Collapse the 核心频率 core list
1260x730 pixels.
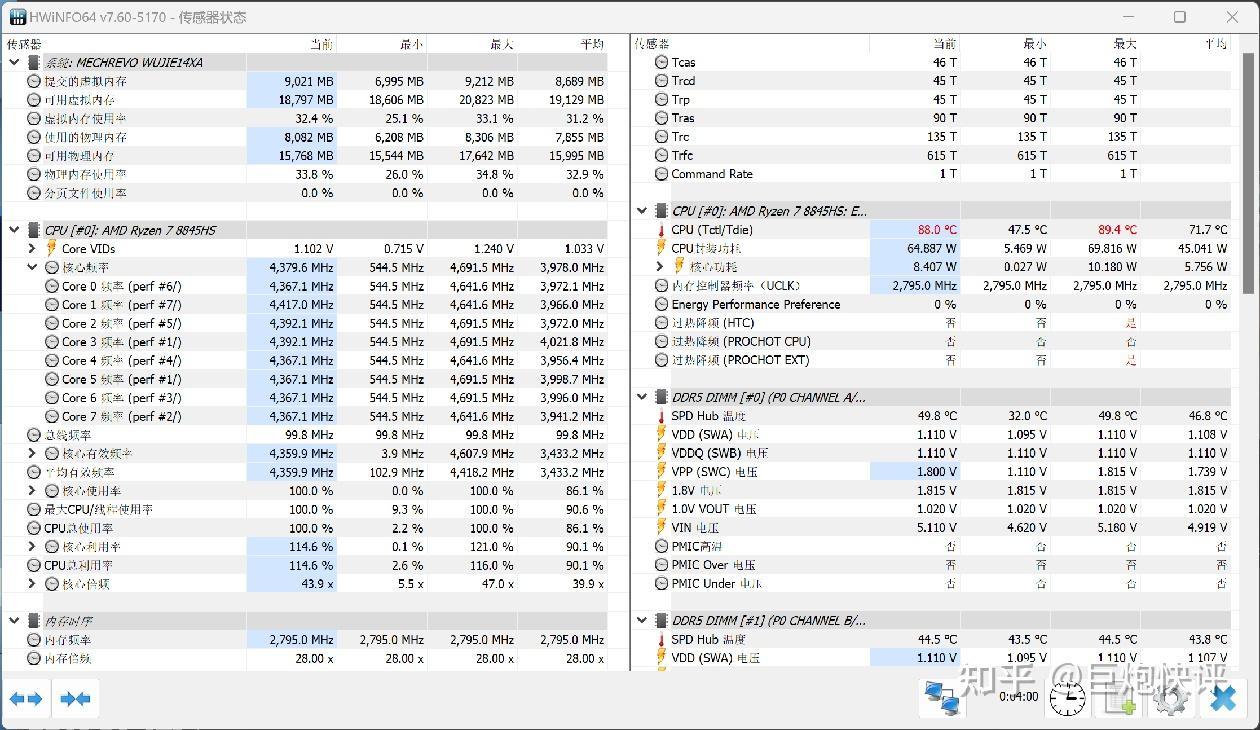point(33,267)
